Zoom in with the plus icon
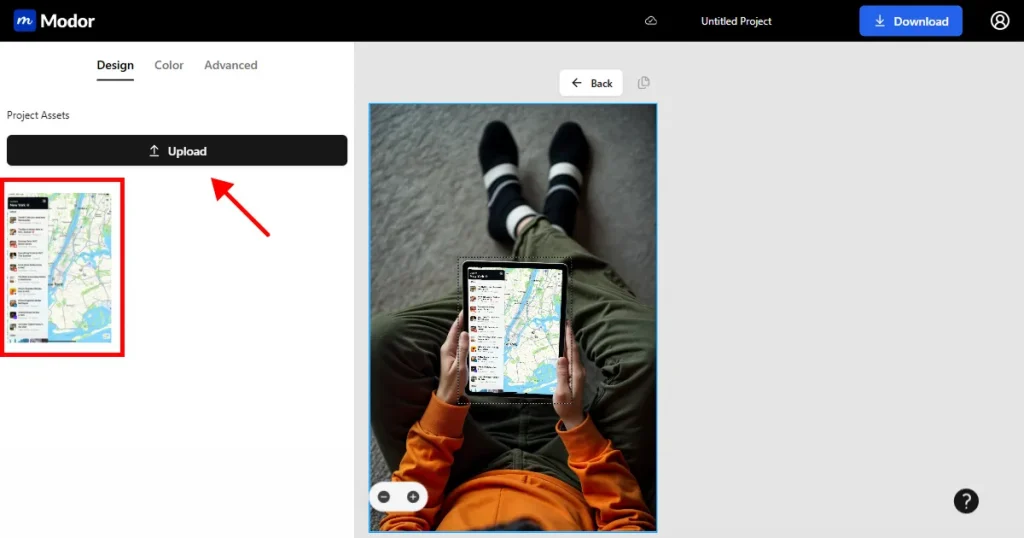1024x538 pixels. (413, 497)
